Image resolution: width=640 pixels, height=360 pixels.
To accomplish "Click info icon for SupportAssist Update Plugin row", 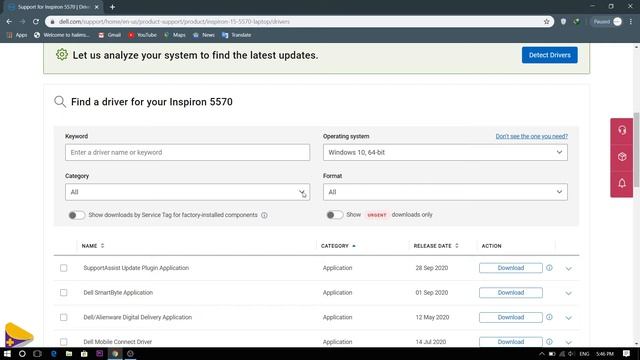I will [549, 268].
